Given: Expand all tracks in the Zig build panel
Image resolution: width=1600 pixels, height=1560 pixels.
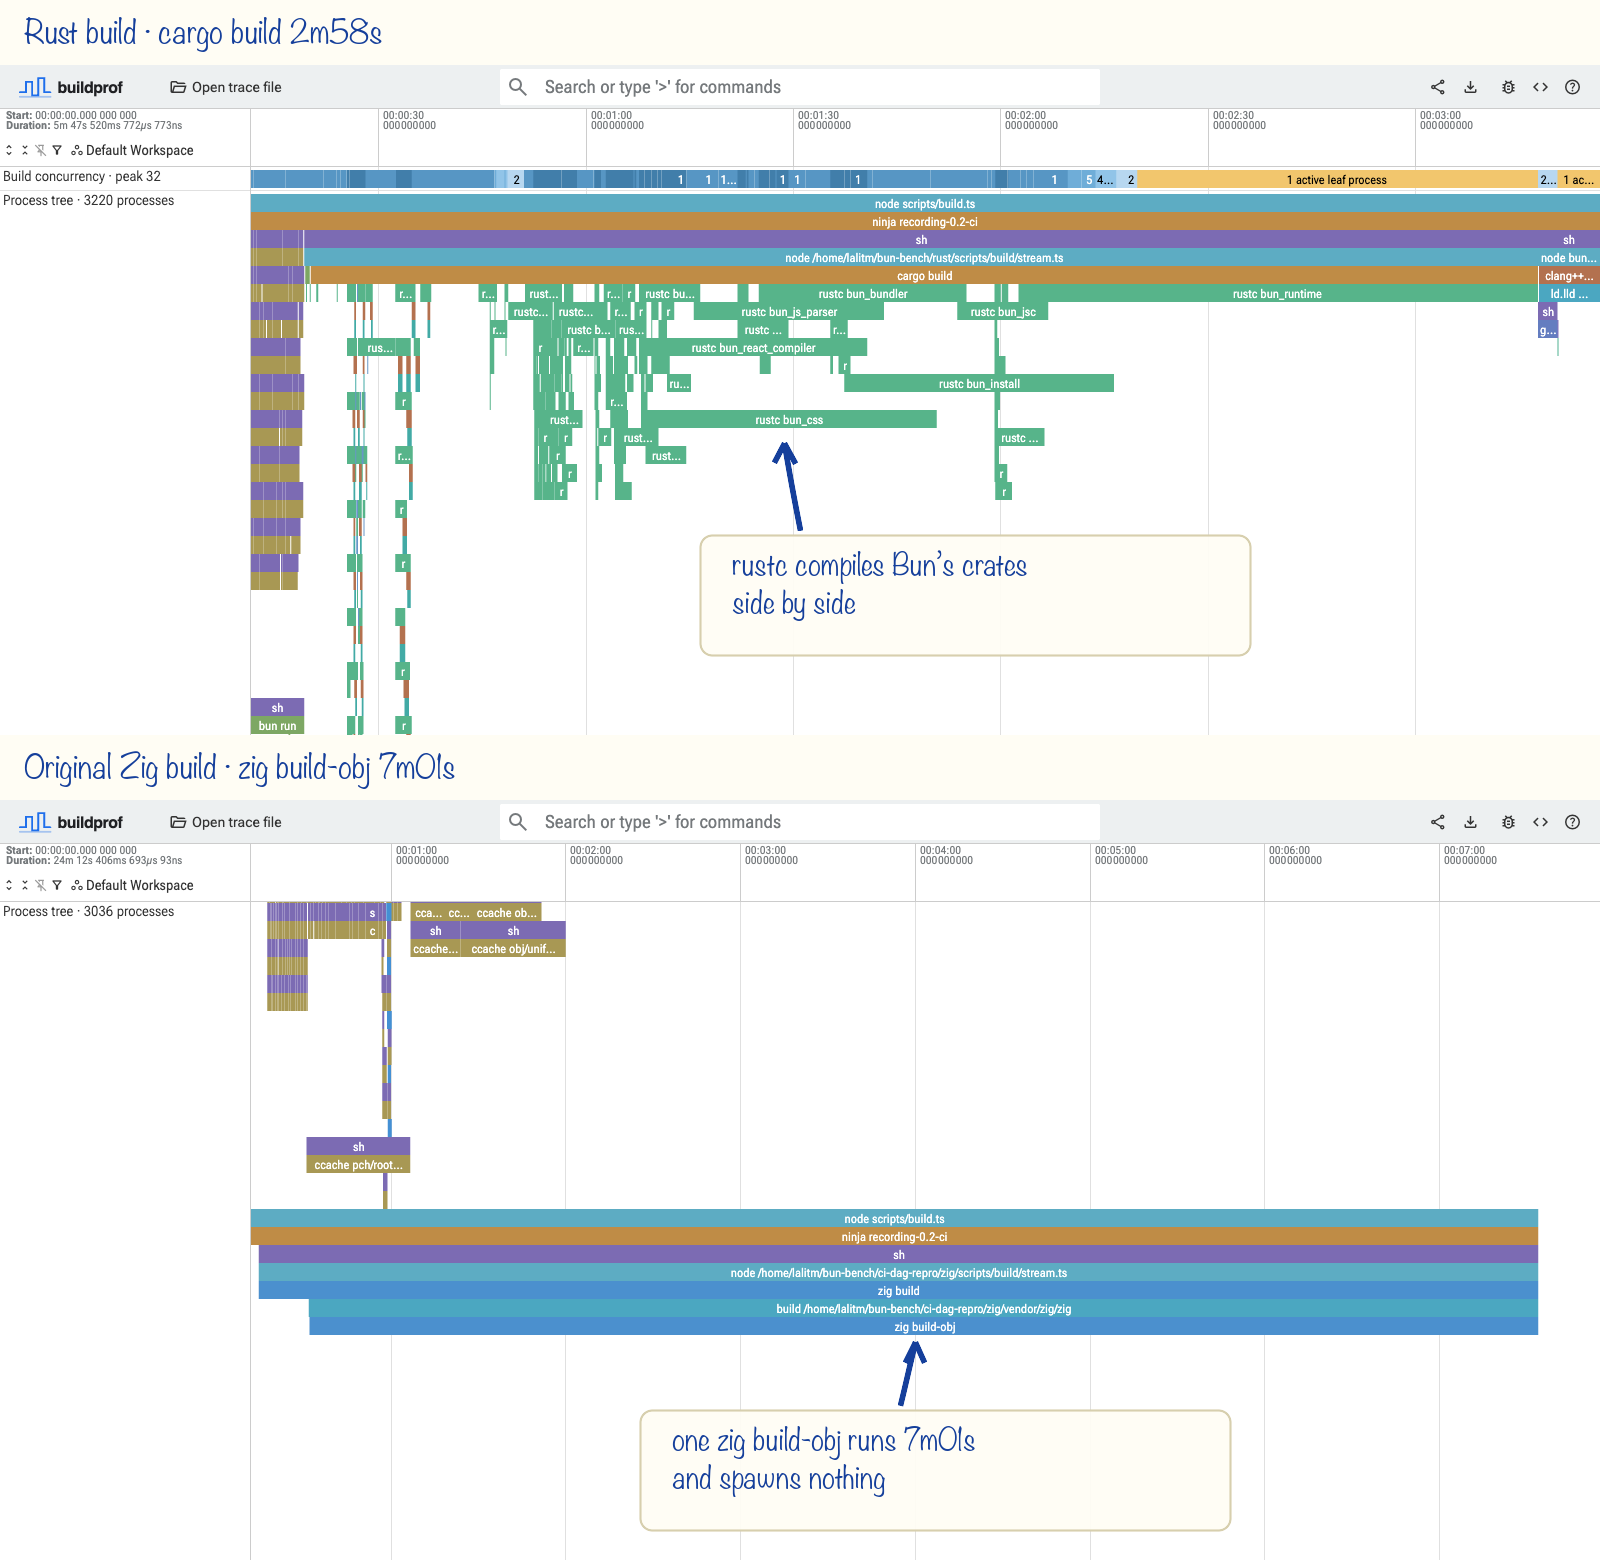Looking at the screenshot, I should pyautogui.click(x=9, y=885).
